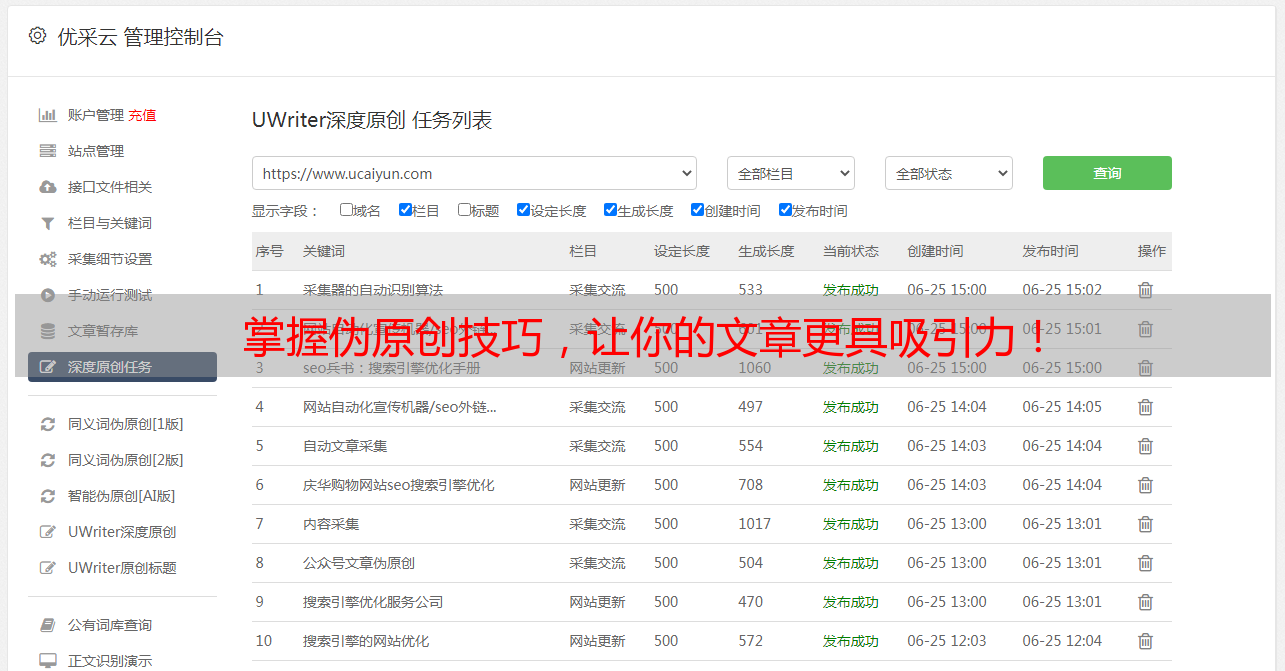Open 同义词伪原创[1版] in the sidebar
The height and width of the screenshot is (671, 1285).
(125, 424)
